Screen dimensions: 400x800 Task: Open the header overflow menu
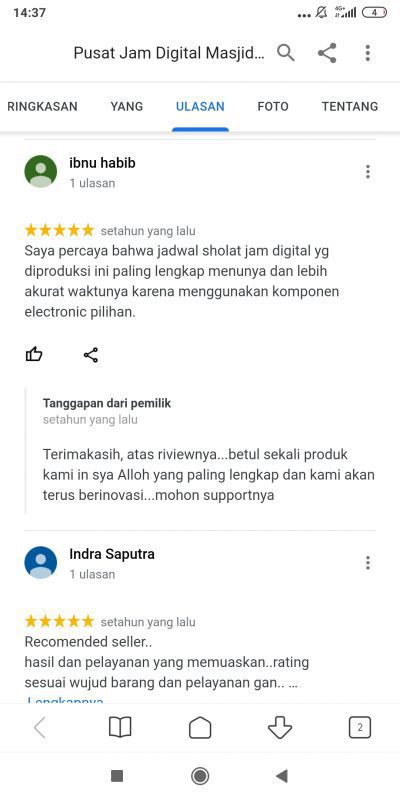click(367, 53)
